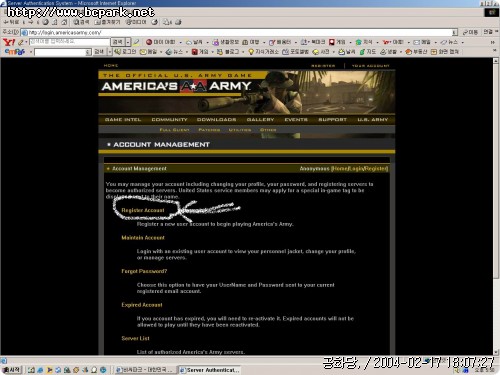Click the Expired Account link

coord(142,305)
